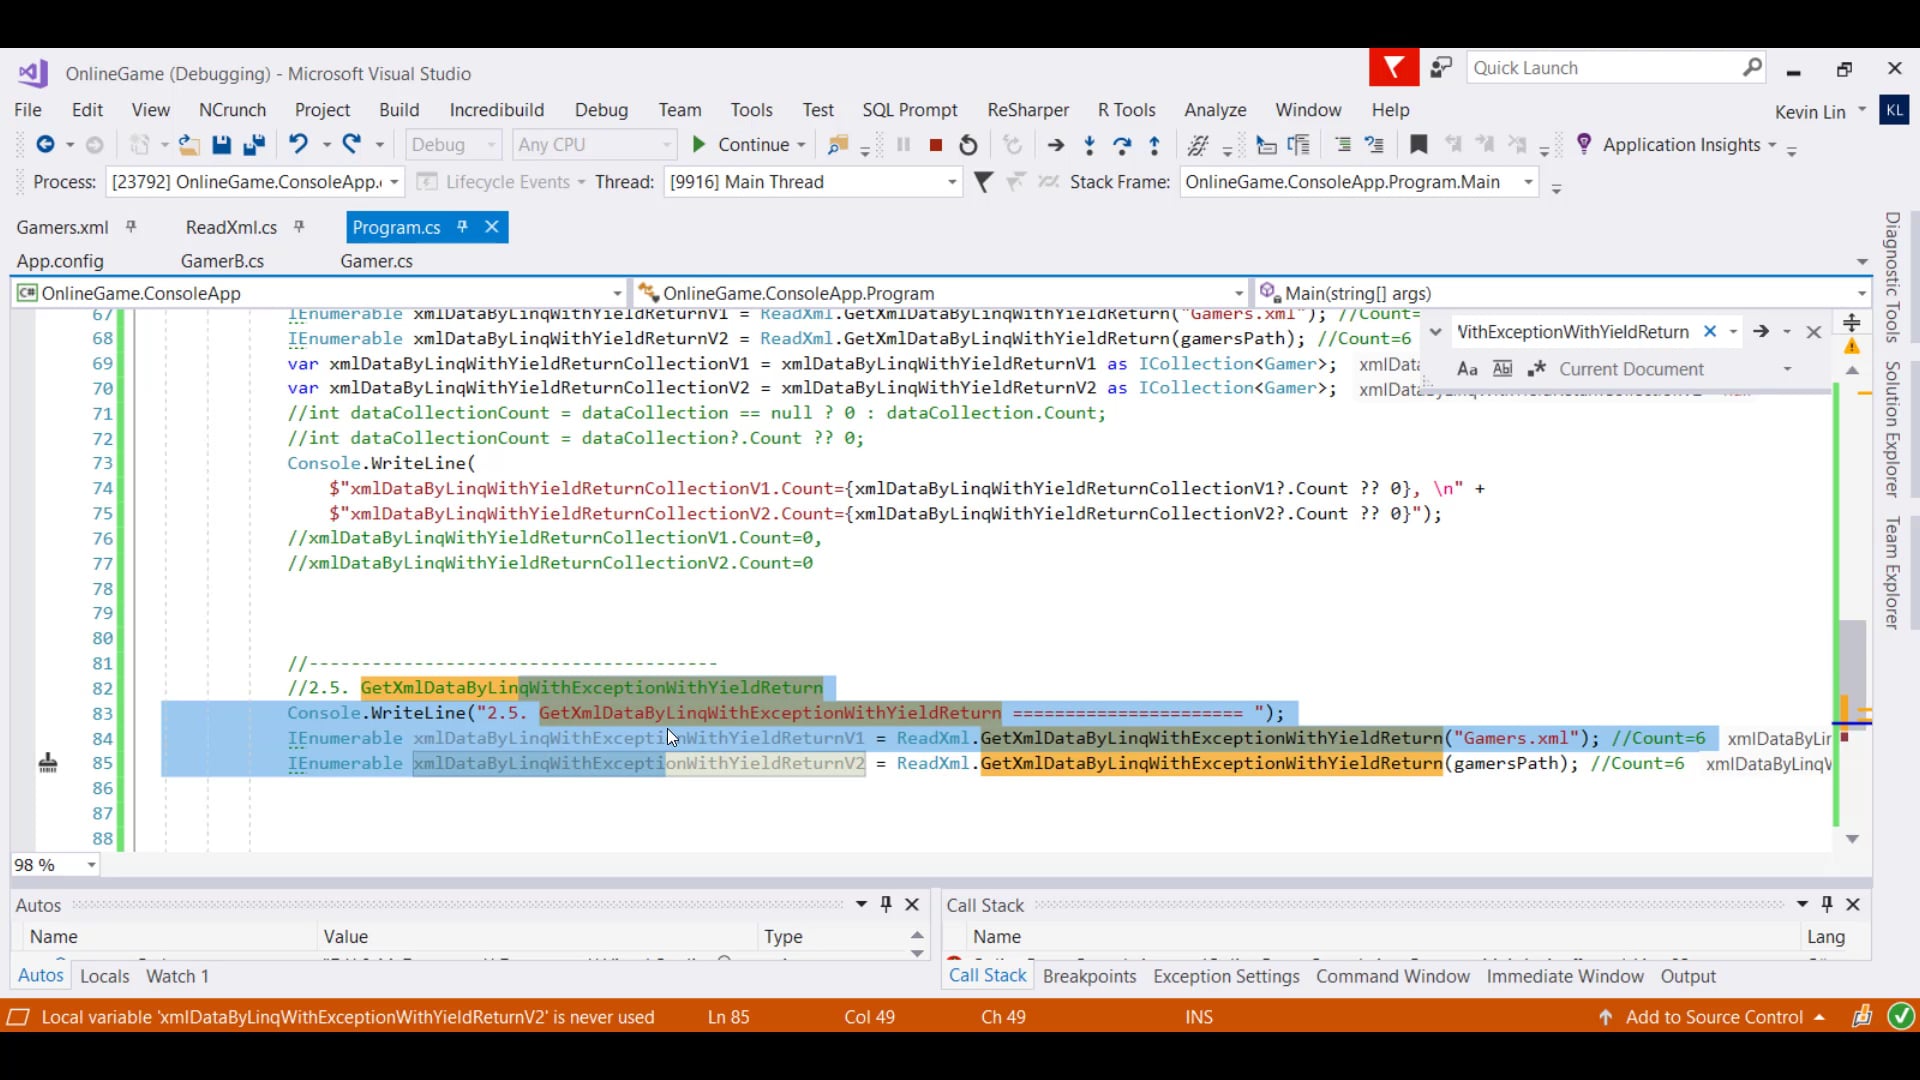The width and height of the screenshot is (1920, 1080).
Task: Open the 98 % zoom dropdown
Action: point(91,865)
